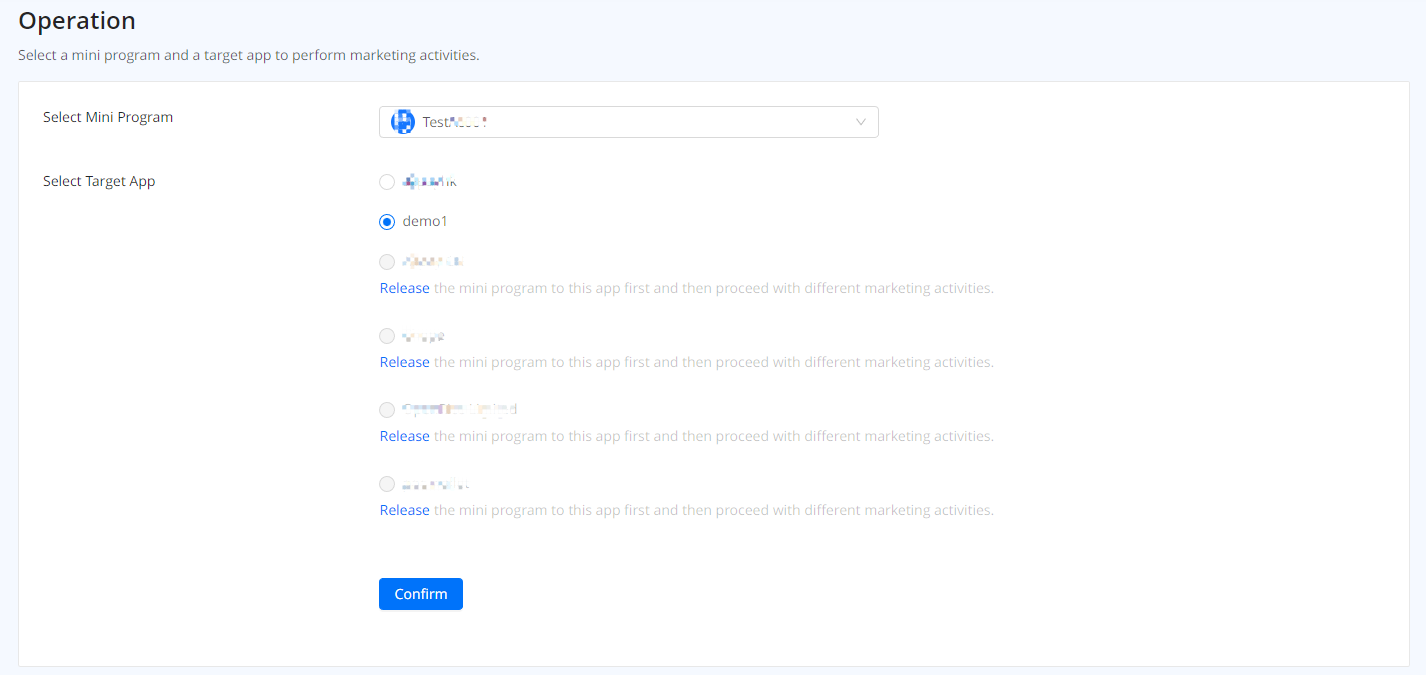Click the last target app radio button

coord(387,484)
